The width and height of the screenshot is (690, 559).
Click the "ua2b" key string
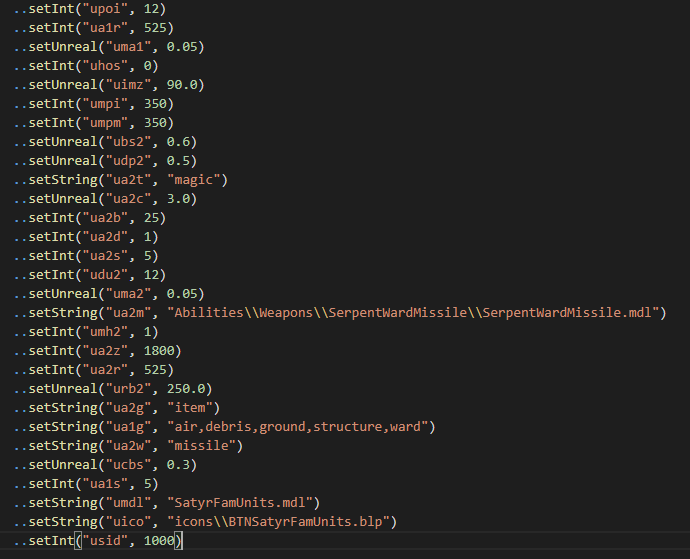click(105, 218)
